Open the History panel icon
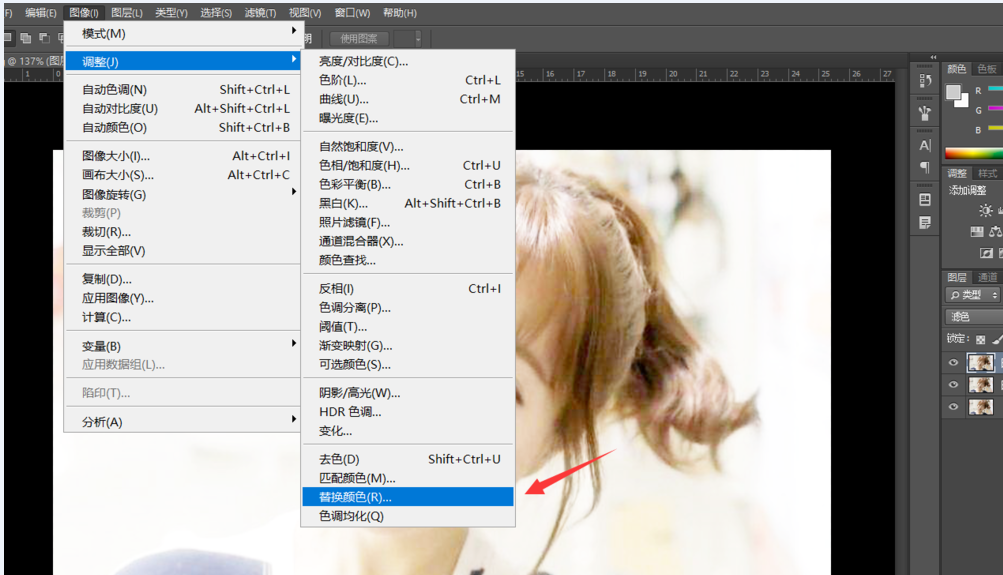1003x575 pixels. 925,81
